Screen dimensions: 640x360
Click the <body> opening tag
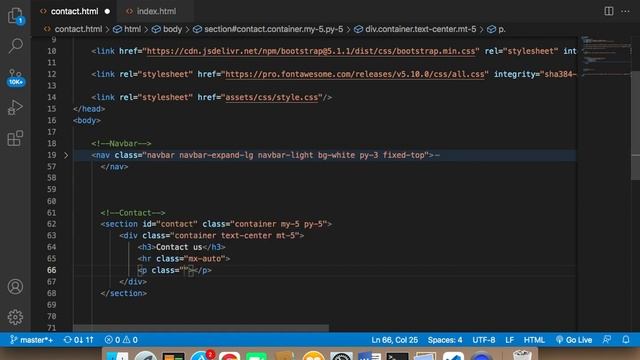pyautogui.click(x=87, y=120)
